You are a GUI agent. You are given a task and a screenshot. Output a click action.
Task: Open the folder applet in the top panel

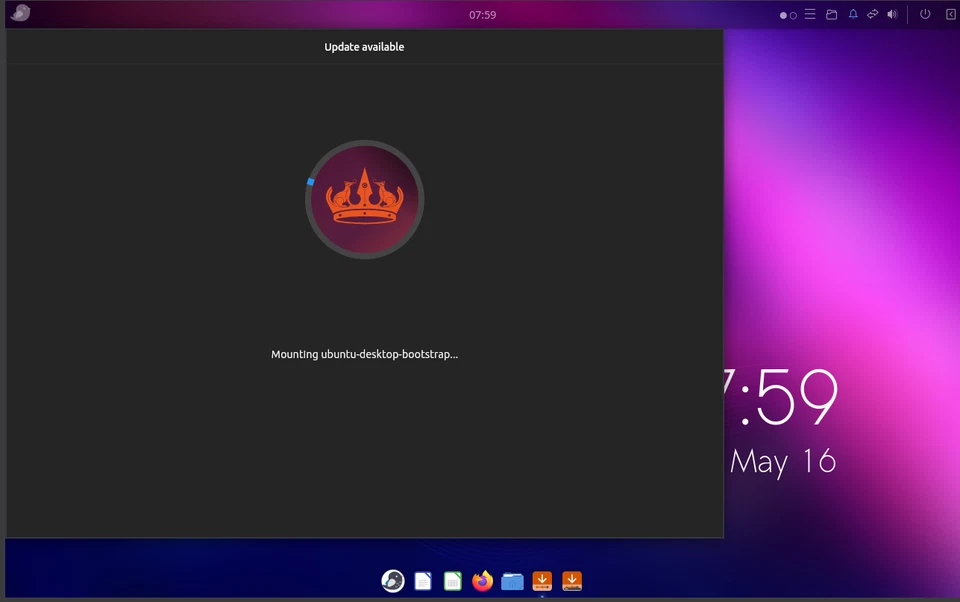(x=831, y=14)
